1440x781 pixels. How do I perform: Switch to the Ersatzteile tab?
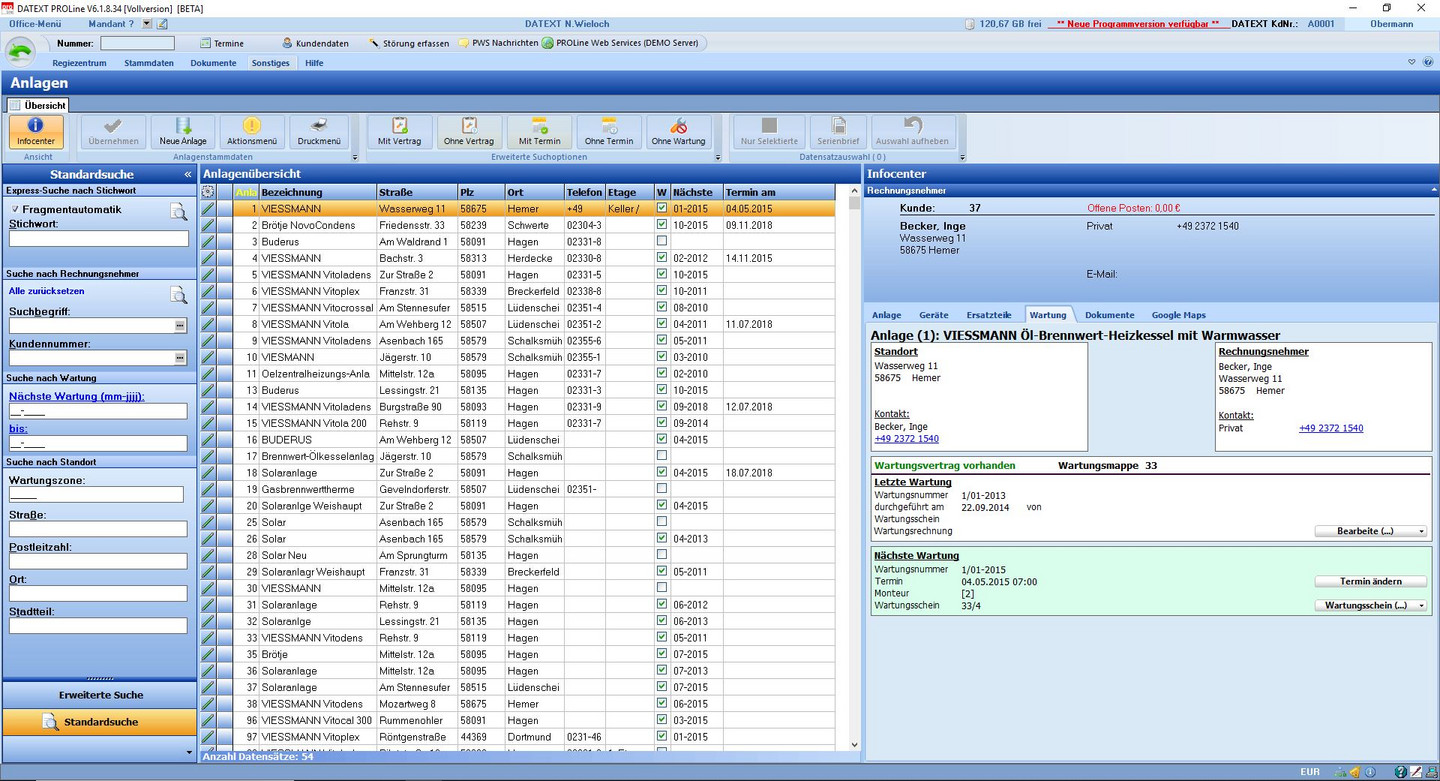[989, 315]
